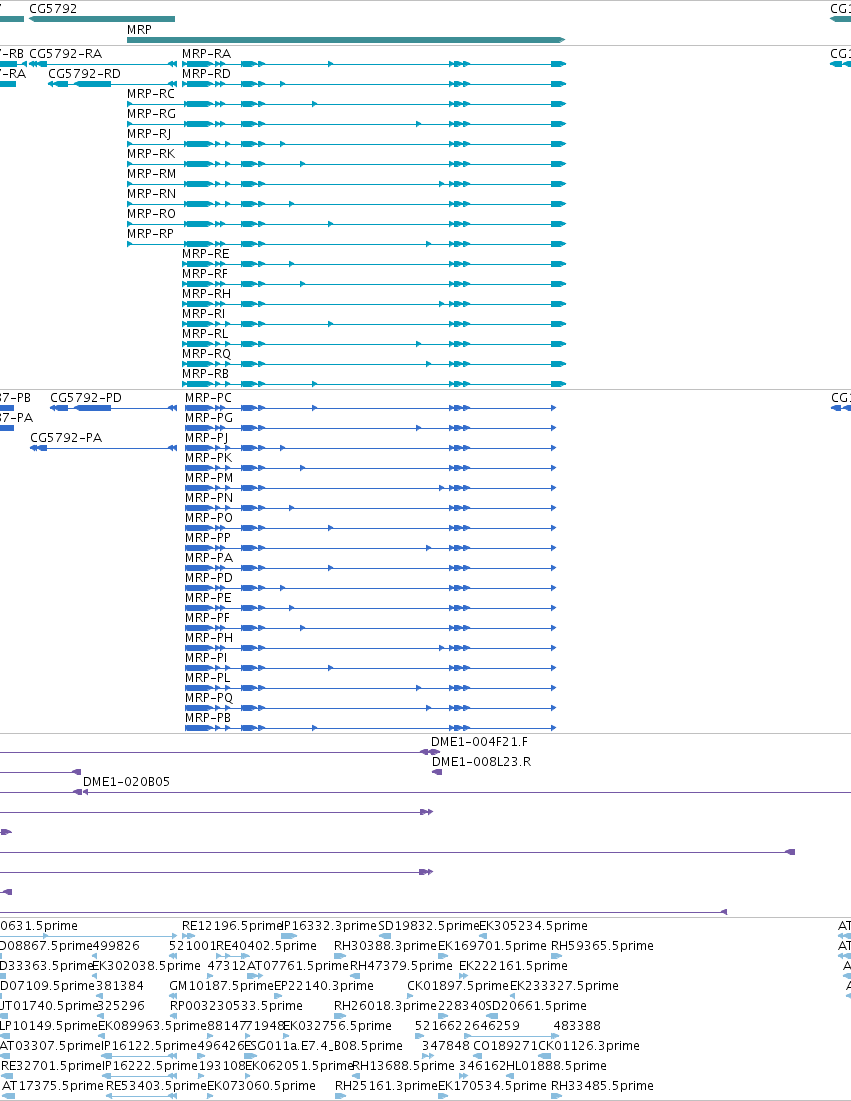Select transcript MRP-RJ label
Viewport: 851px width, 1101px height.
149,133
